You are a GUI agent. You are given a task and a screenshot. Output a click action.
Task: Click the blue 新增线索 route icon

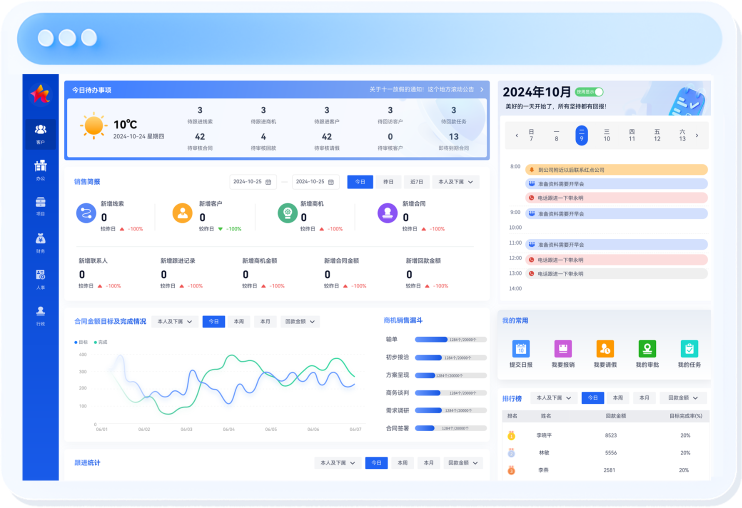(86, 213)
